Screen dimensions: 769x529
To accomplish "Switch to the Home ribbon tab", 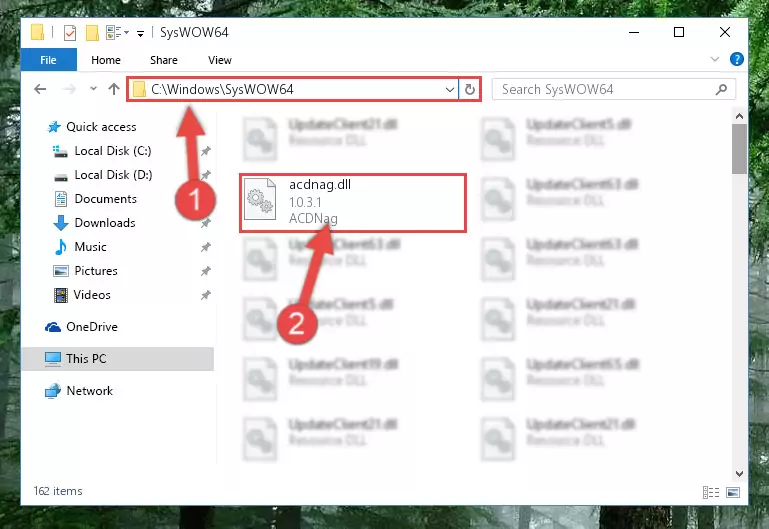I will (106, 60).
